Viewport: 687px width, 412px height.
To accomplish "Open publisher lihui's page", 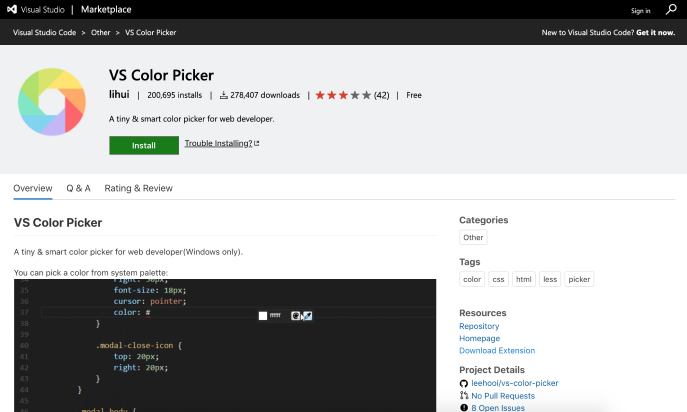I will (x=119, y=95).
